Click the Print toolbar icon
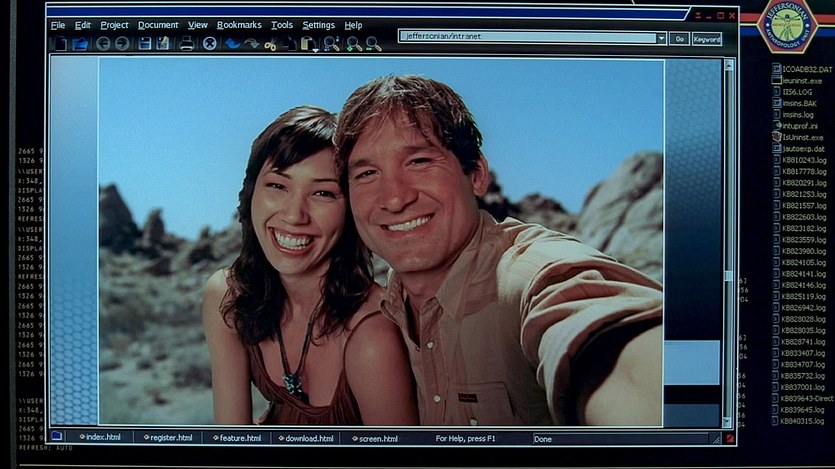Screen dimensions: 835x469 coord(187,44)
